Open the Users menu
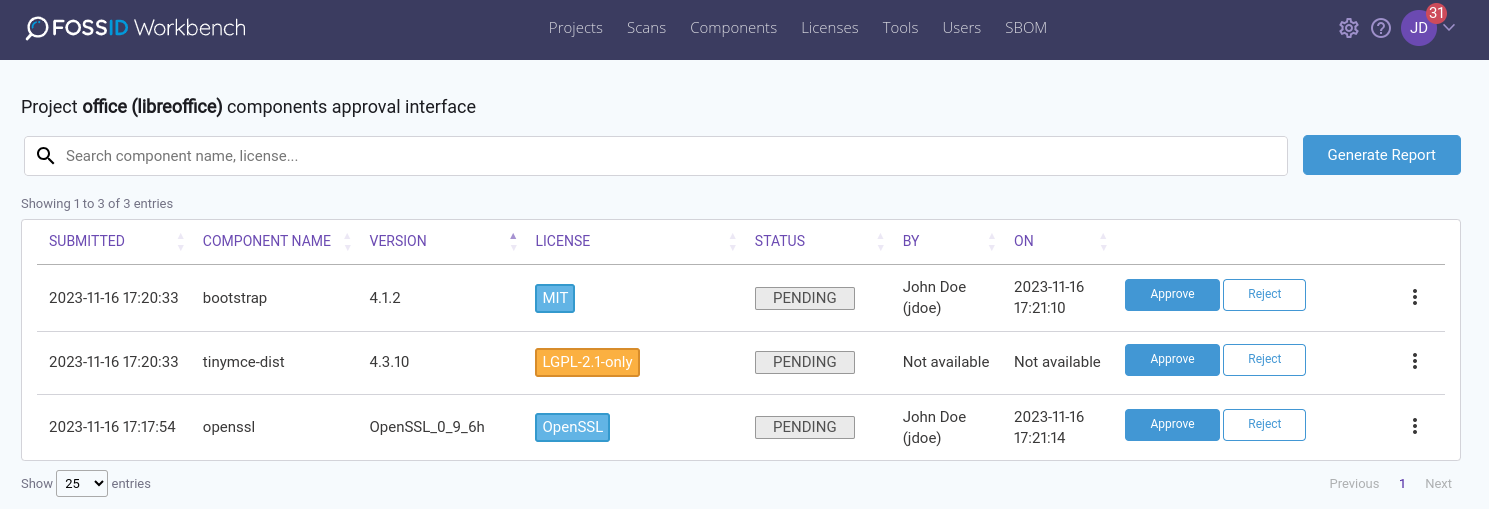The height and width of the screenshot is (509, 1489). point(962,28)
